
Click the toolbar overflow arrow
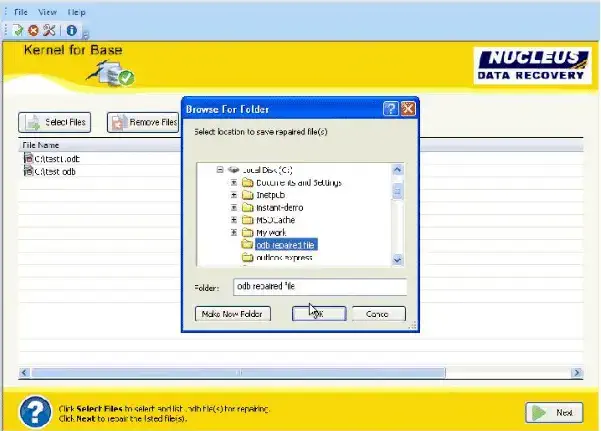85,36
